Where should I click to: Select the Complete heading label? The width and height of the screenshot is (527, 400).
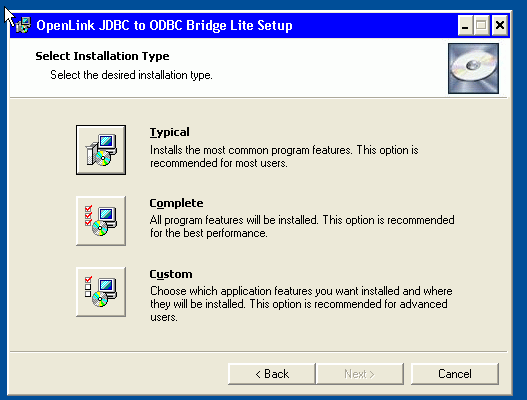coord(176,203)
